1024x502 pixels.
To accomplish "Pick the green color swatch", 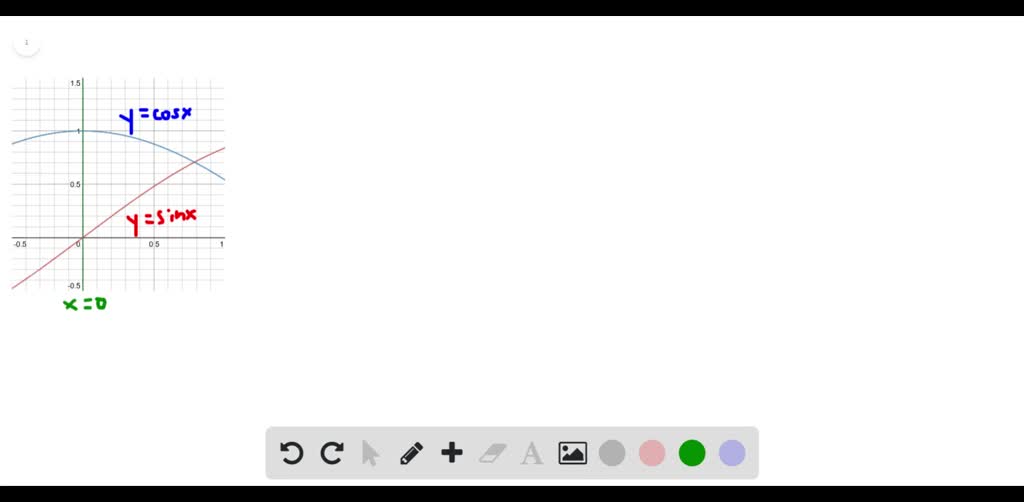I will coord(692,453).
